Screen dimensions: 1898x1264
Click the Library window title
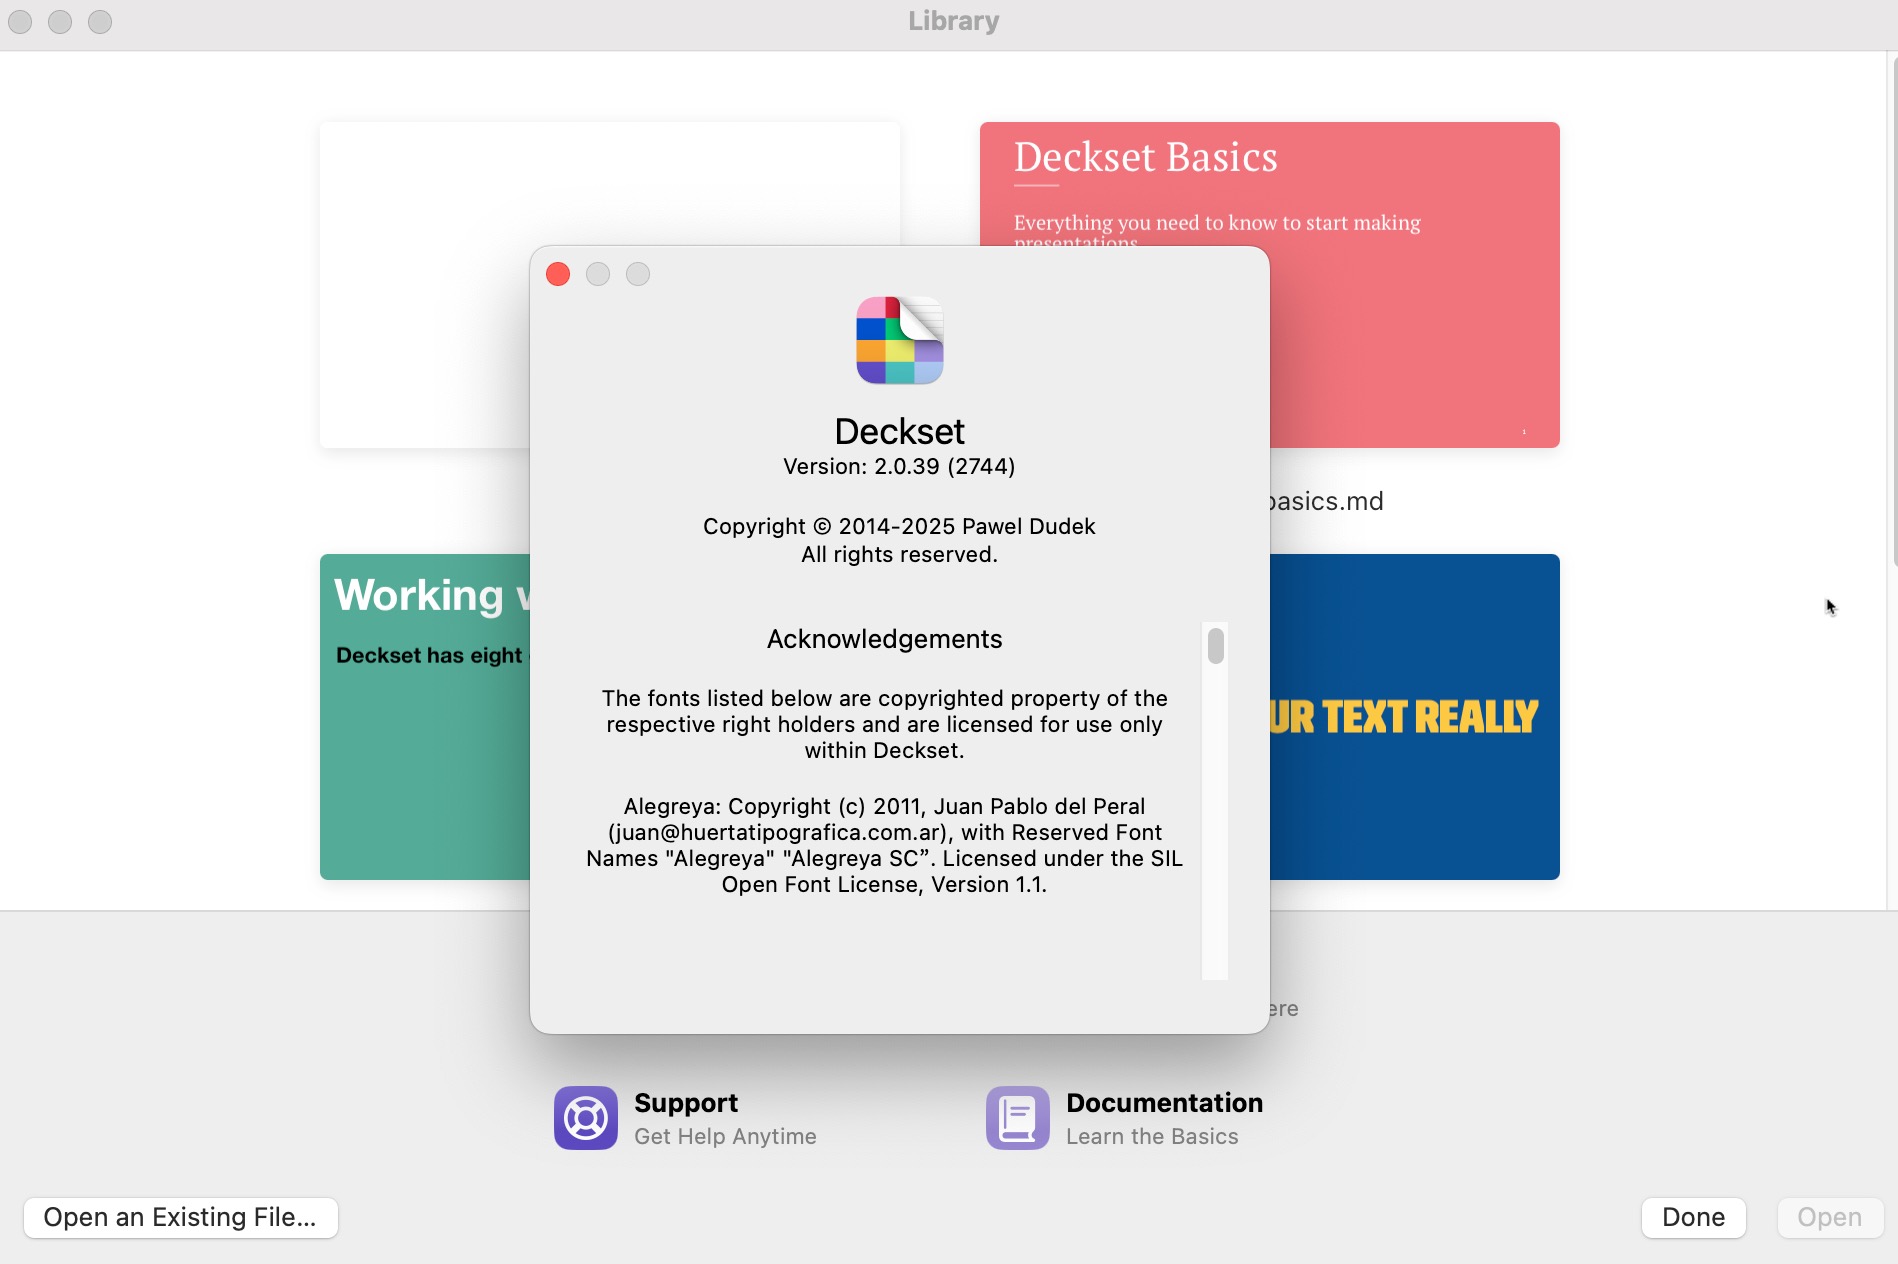coord(953,21)
